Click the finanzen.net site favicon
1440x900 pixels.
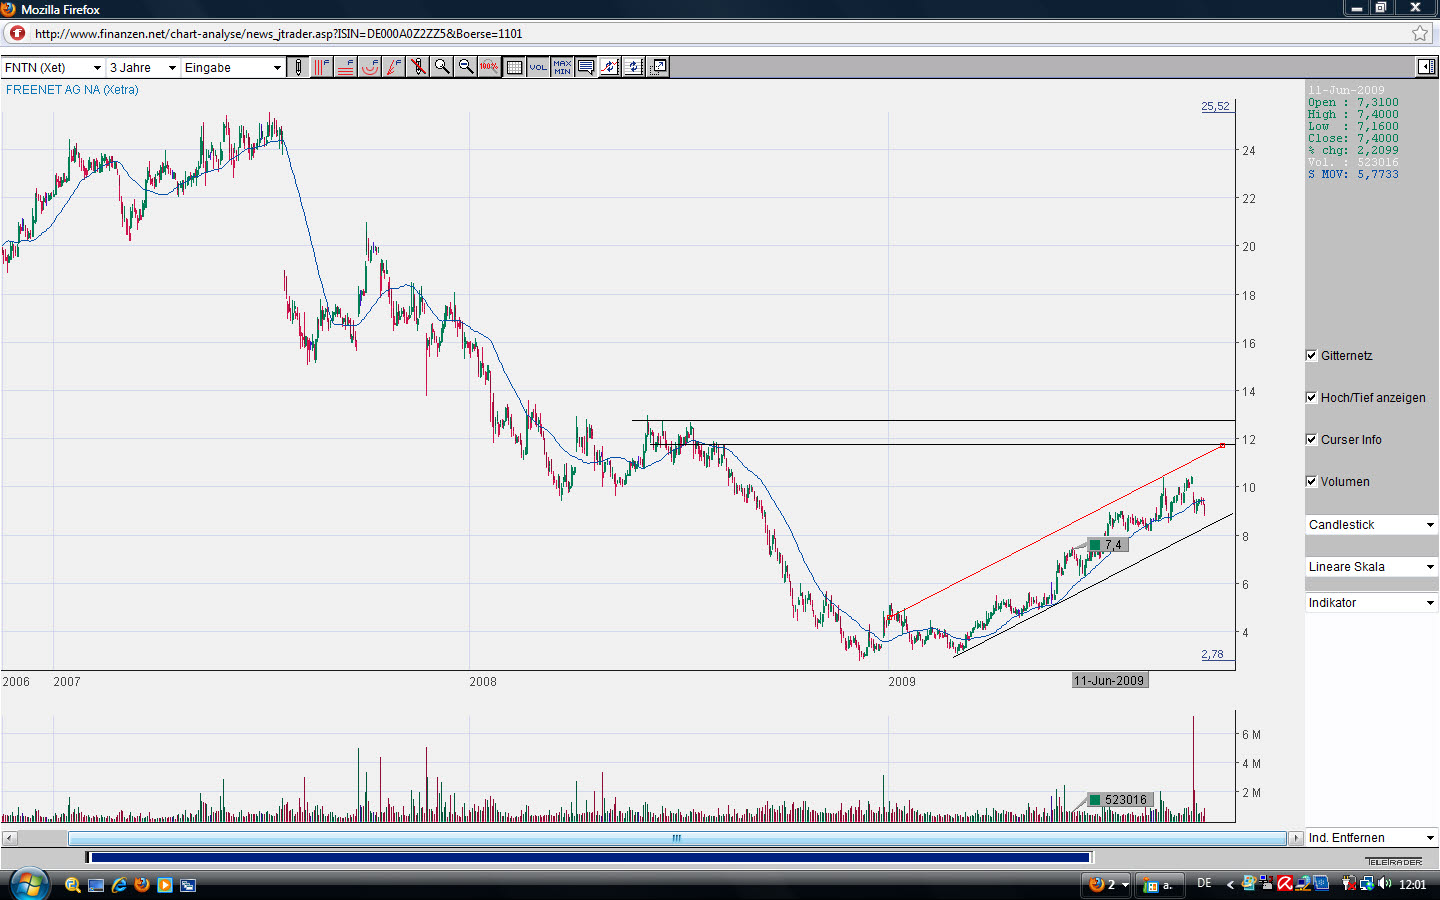point(17,33)
